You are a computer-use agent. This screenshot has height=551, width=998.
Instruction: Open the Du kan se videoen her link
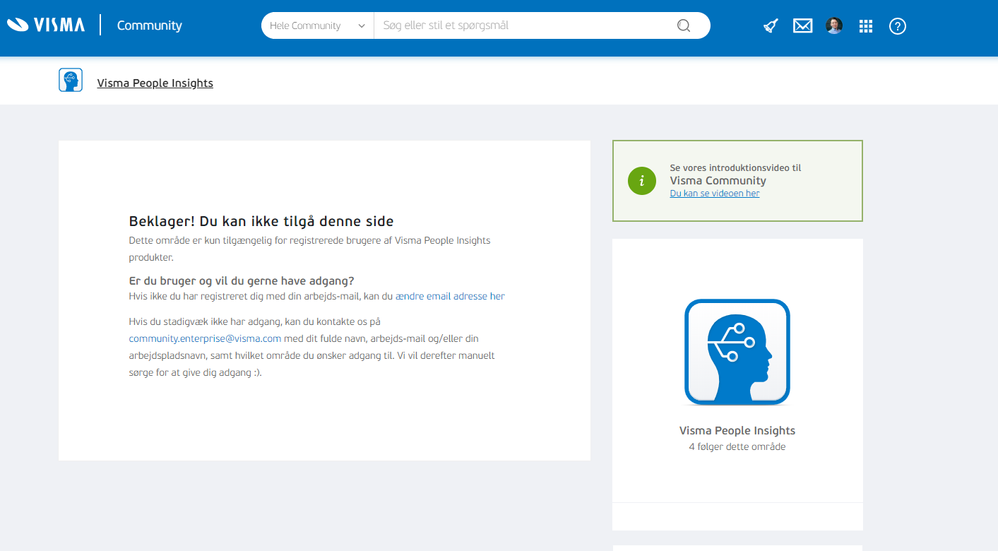coord(714,193)
